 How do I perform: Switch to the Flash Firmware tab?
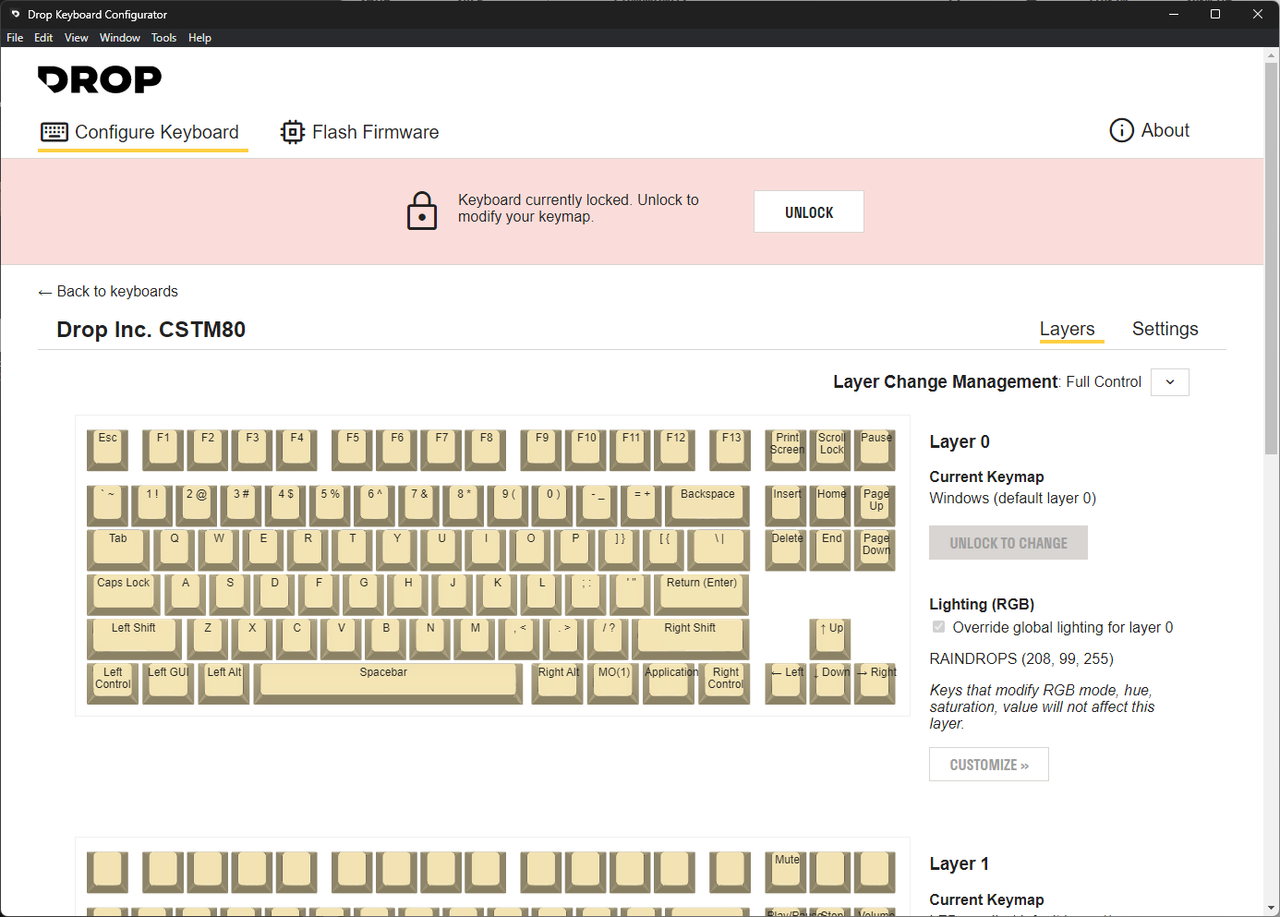click(x=360, y=132)
